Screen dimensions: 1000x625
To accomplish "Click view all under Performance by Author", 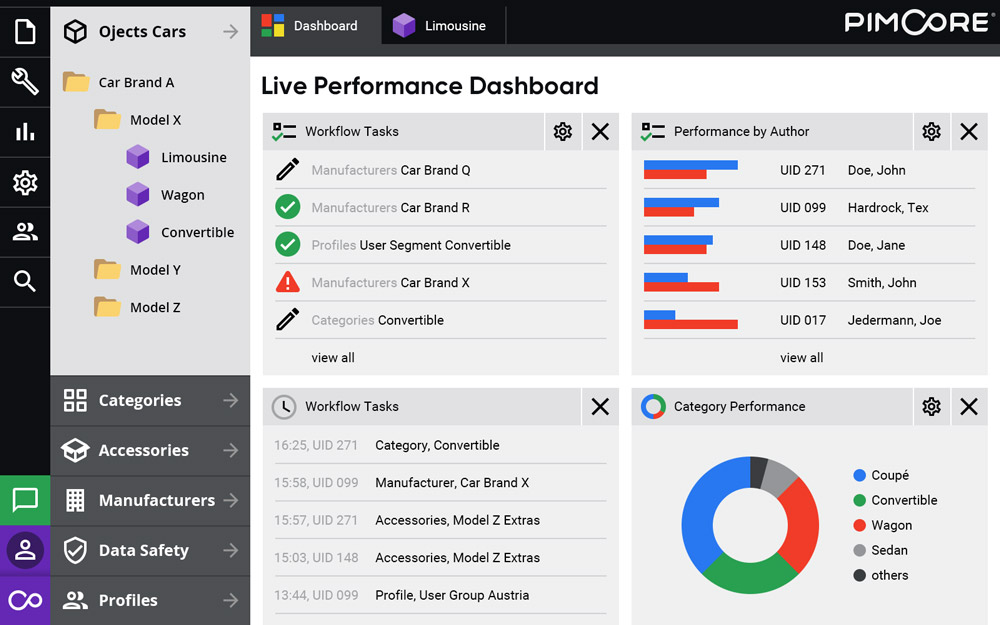I will 802,358.
